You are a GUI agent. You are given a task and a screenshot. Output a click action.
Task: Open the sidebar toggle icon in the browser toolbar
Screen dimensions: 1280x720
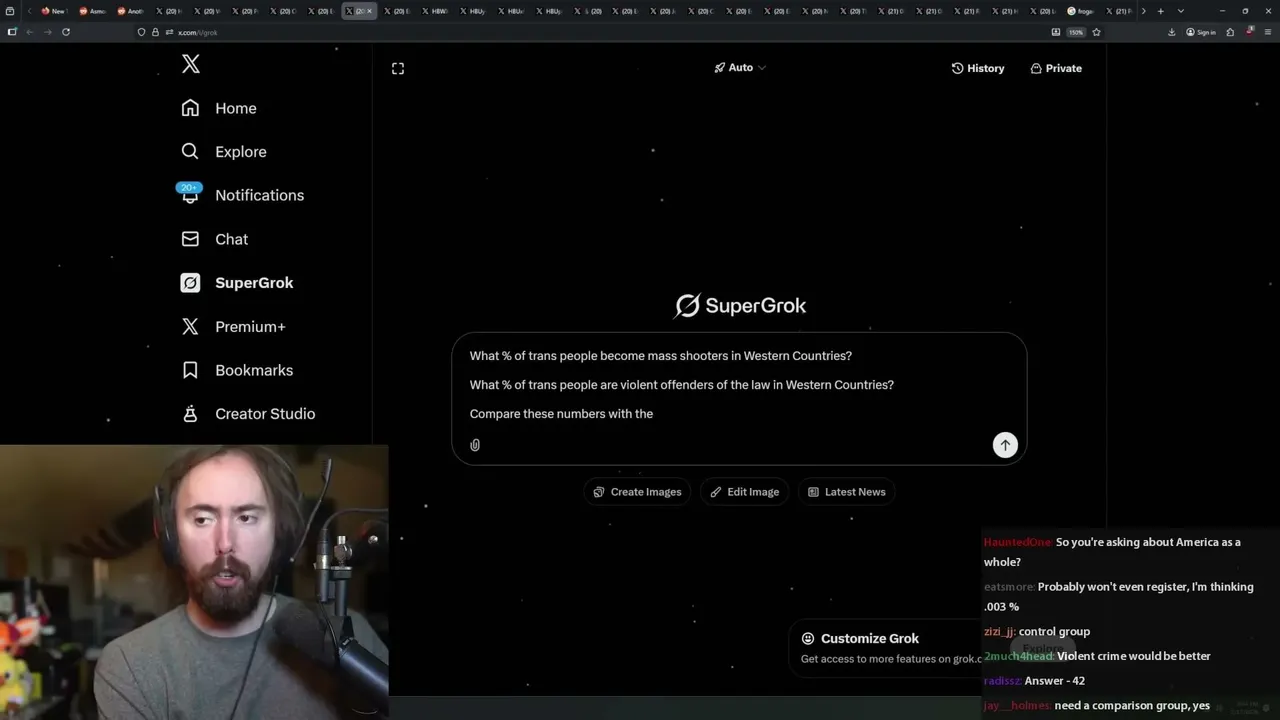[11, 32]
